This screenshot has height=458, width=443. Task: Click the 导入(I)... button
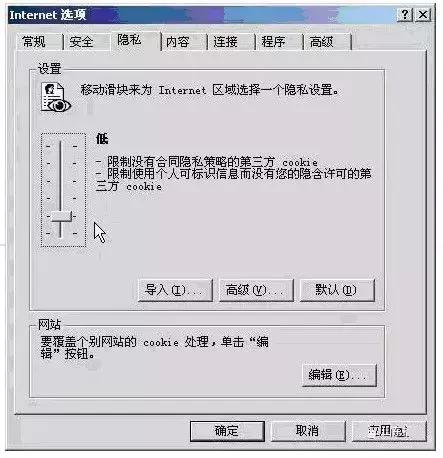(175, 290)
